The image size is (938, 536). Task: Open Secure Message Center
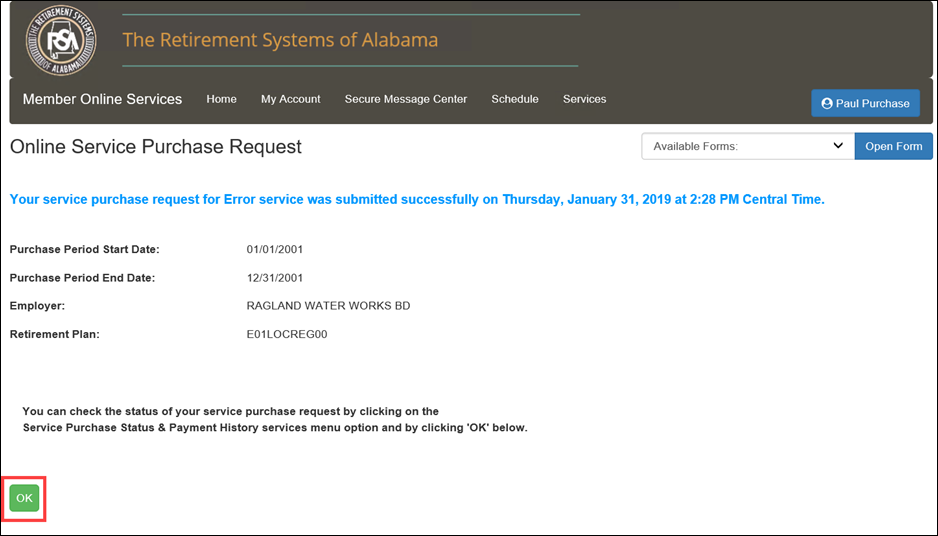pyautogui.click(x=405, y=99)
